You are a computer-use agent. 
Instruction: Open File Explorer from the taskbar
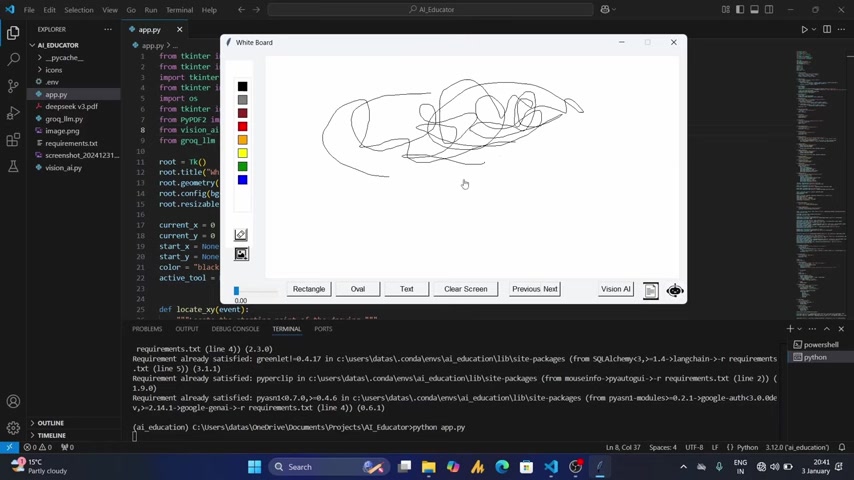[429, 467]
